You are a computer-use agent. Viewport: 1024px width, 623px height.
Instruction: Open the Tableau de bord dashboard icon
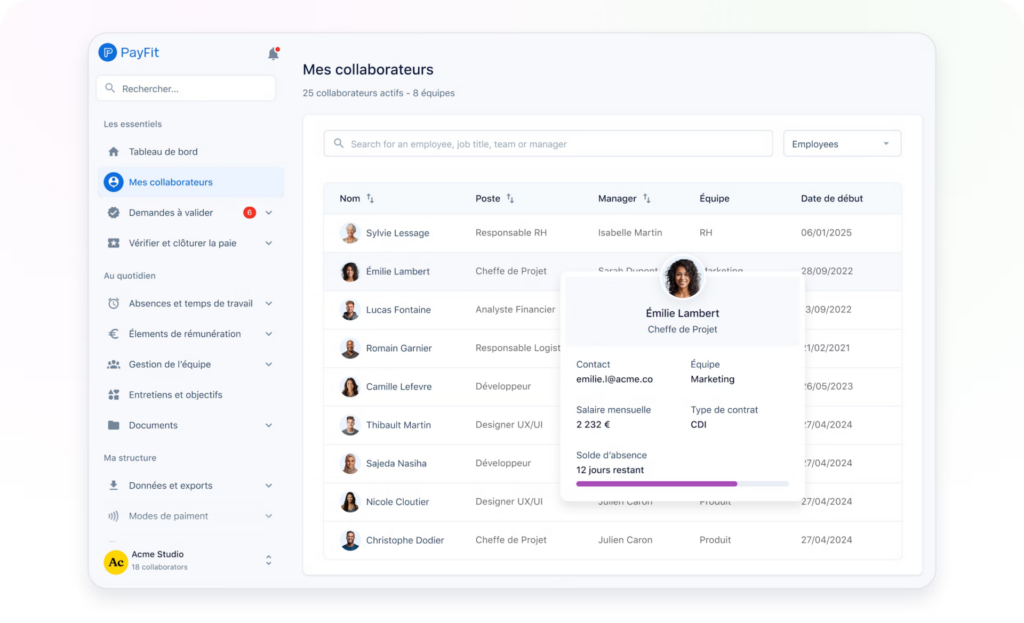click(x=112, y=152)
